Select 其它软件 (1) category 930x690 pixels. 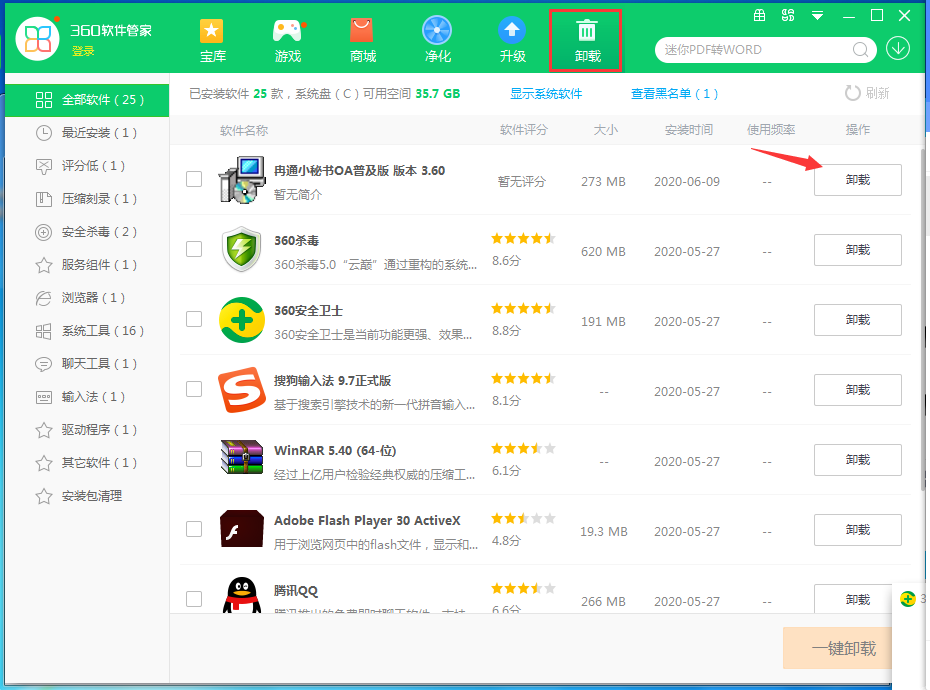87,463
